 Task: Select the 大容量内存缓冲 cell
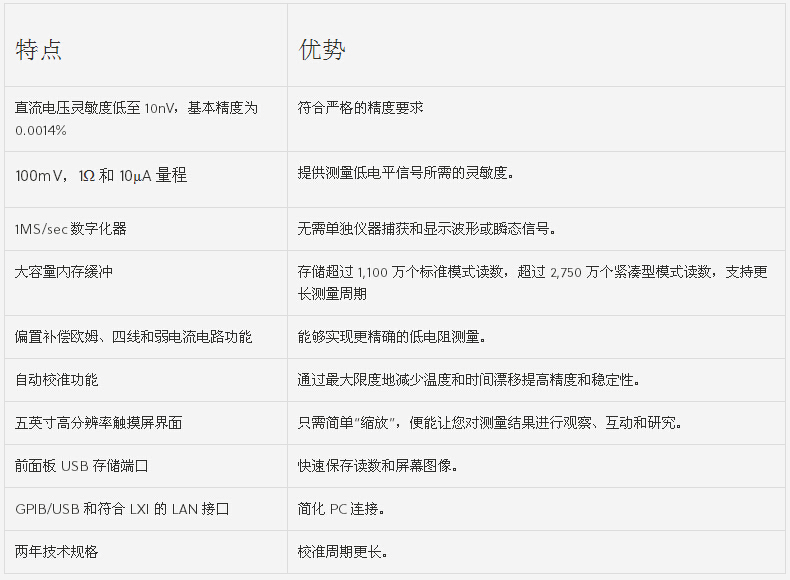(64, 271)
